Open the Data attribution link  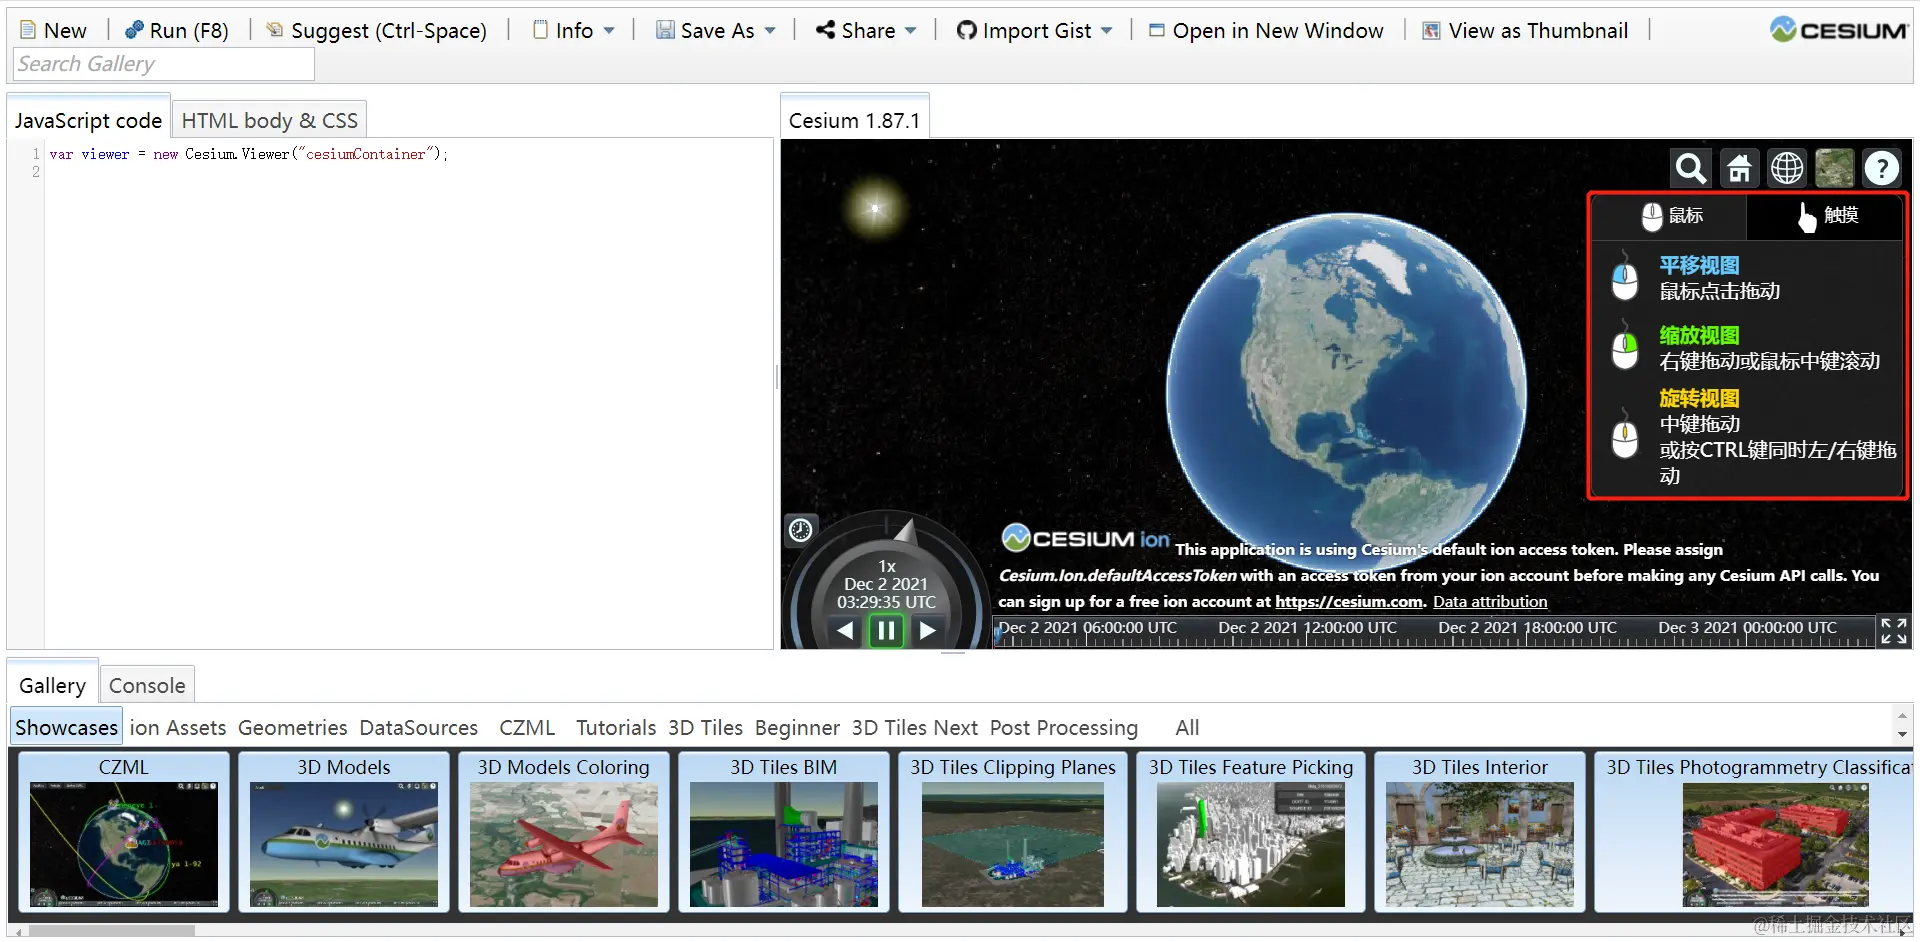coord(1490,602)
